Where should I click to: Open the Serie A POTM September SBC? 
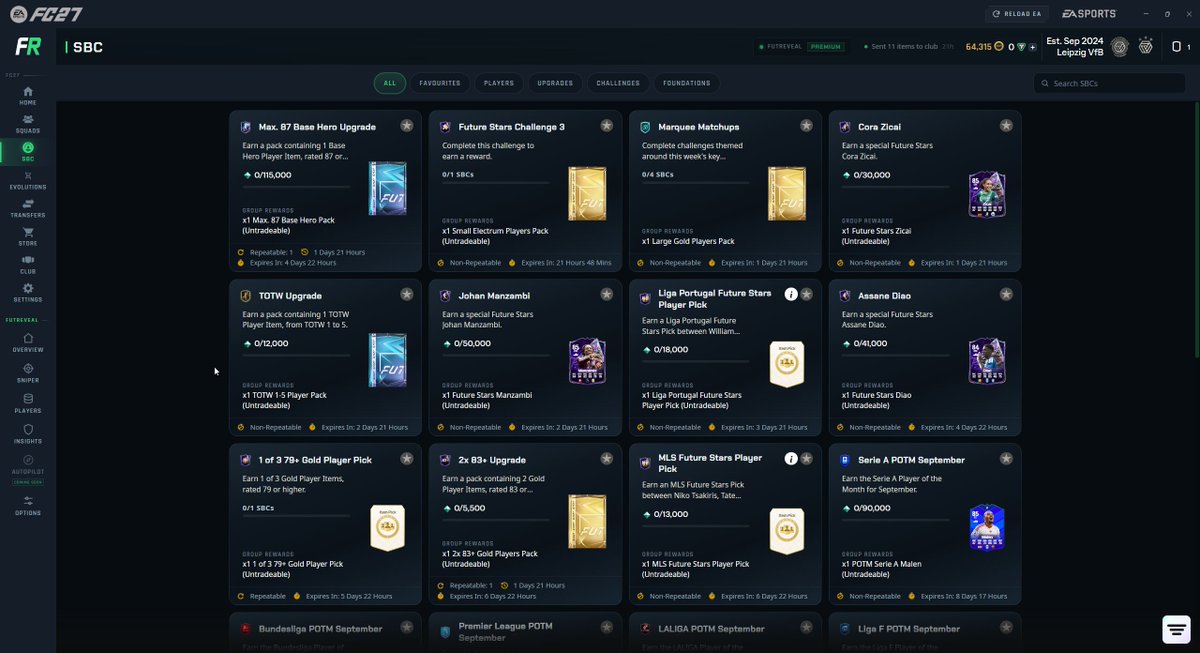coord(925,524)
